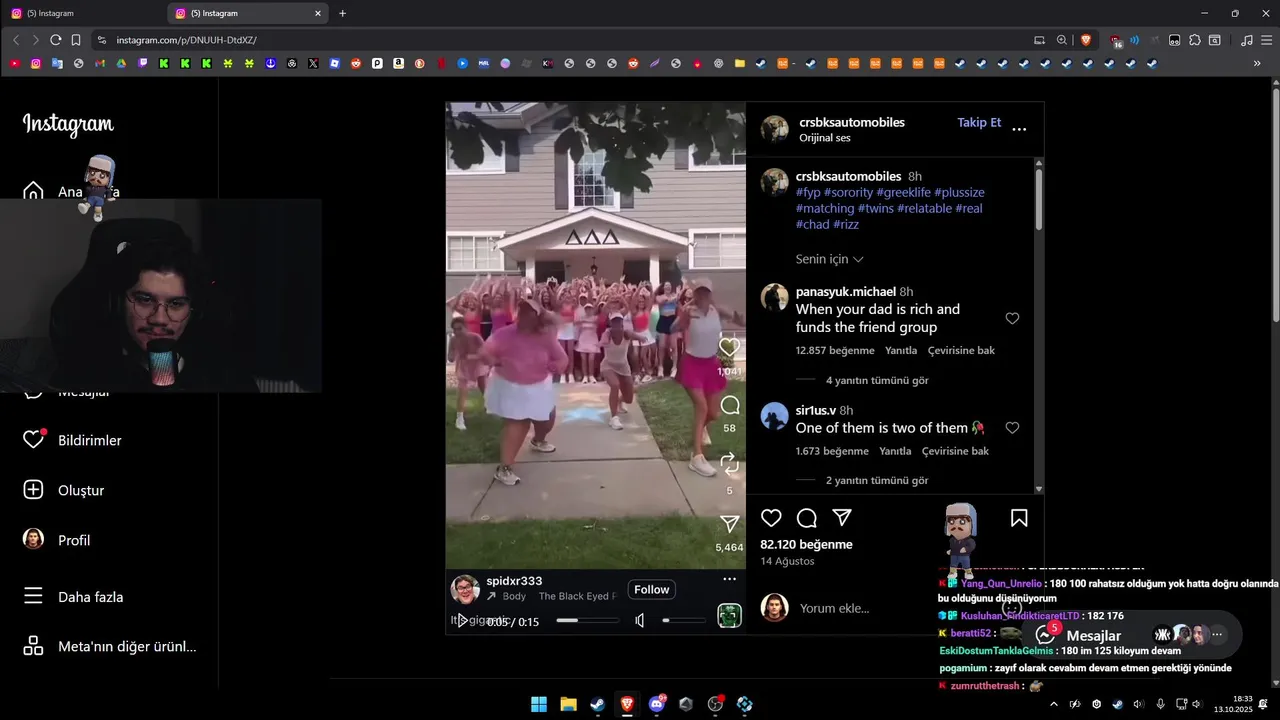Open panasyuk.michael's profile from comment

(846, 292)
